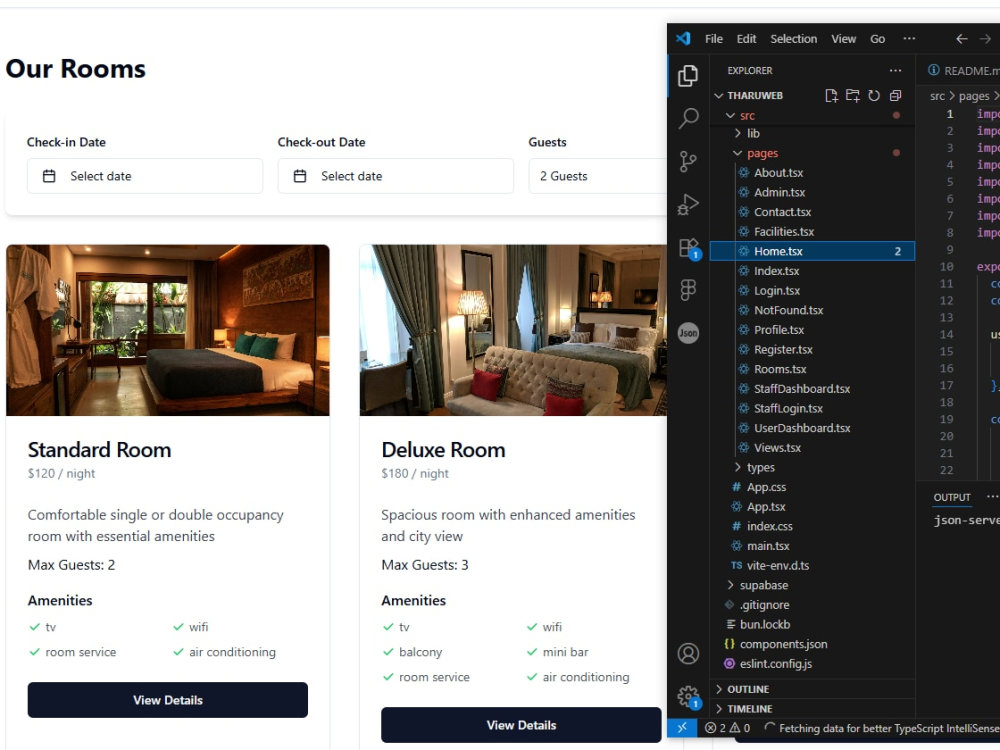1000x750 pixels.
Task: Open the View menu
Action: coord(843,39)
